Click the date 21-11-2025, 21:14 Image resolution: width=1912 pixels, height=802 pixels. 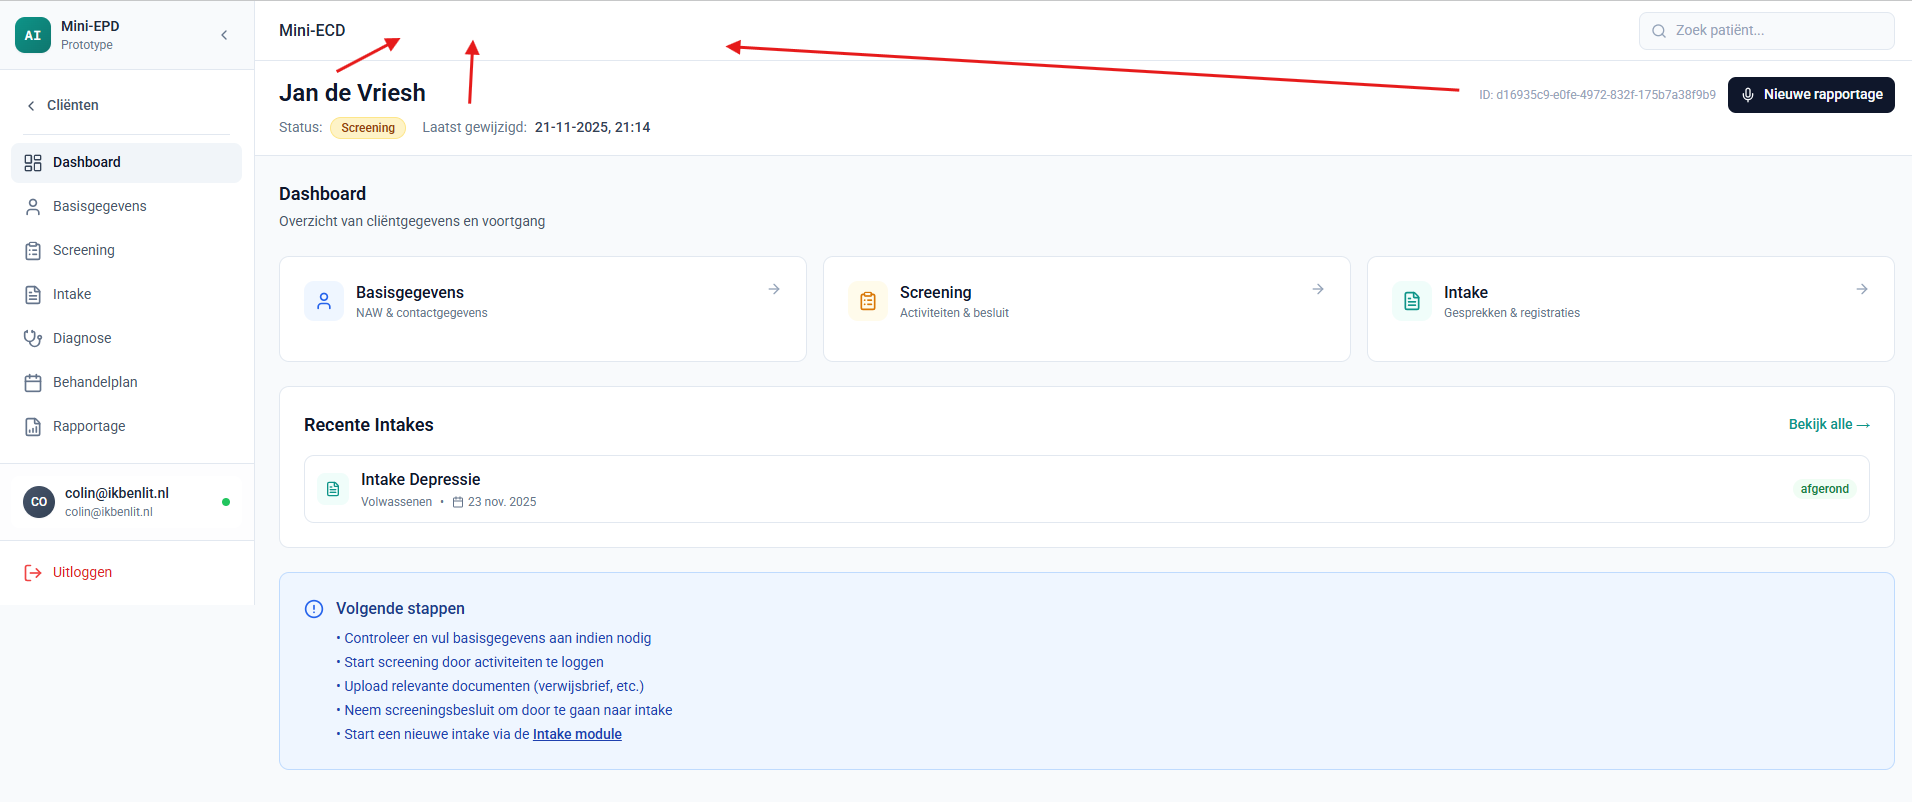(x=593, y=128)
